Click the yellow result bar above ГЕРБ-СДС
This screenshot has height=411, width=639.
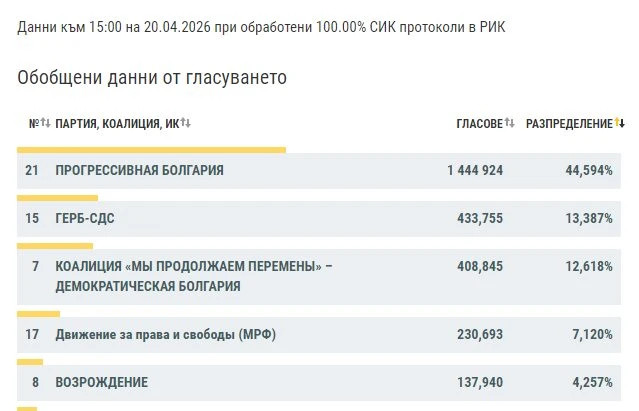(x=58, y=198)
